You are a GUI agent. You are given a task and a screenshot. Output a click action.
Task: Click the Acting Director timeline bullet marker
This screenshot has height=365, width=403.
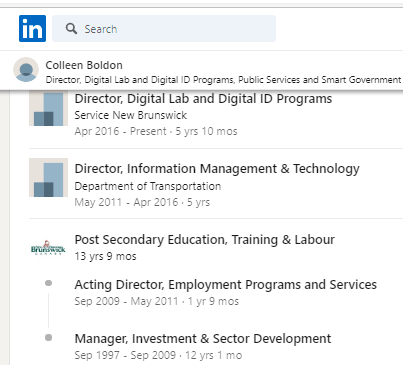48,283
